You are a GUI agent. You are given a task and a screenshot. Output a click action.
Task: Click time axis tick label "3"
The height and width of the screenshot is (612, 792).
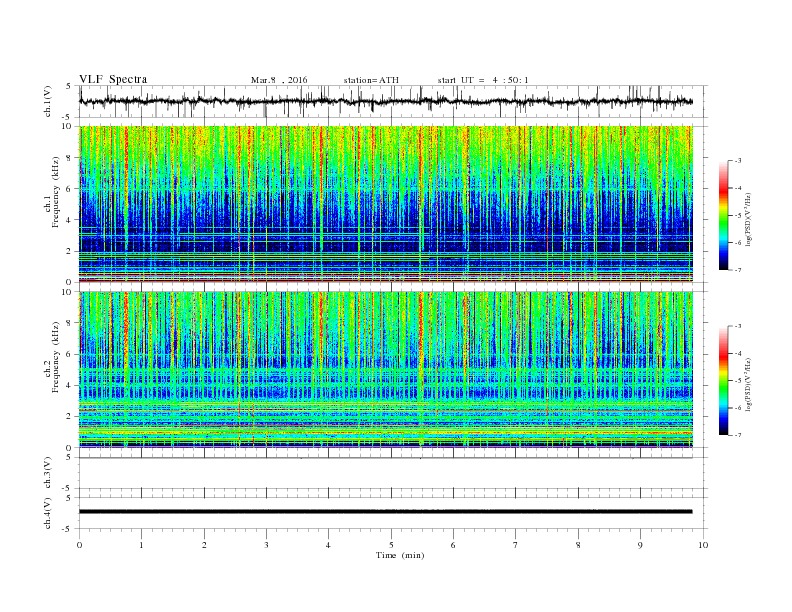267,545
